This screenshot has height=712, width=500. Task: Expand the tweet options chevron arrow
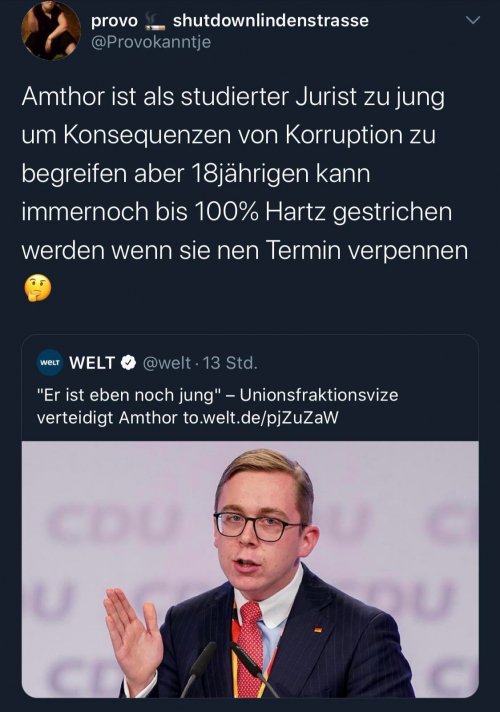pos(473,20)
